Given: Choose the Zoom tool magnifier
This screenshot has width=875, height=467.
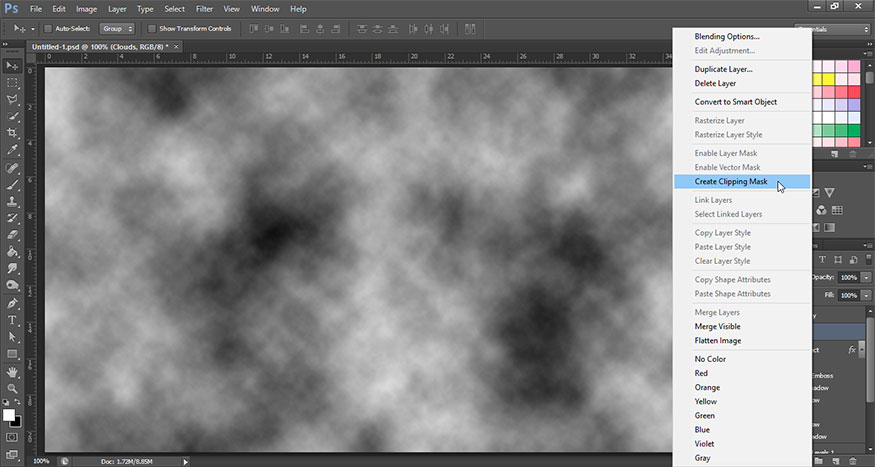Looking at the screenshot, I should [x=13, y=387].
